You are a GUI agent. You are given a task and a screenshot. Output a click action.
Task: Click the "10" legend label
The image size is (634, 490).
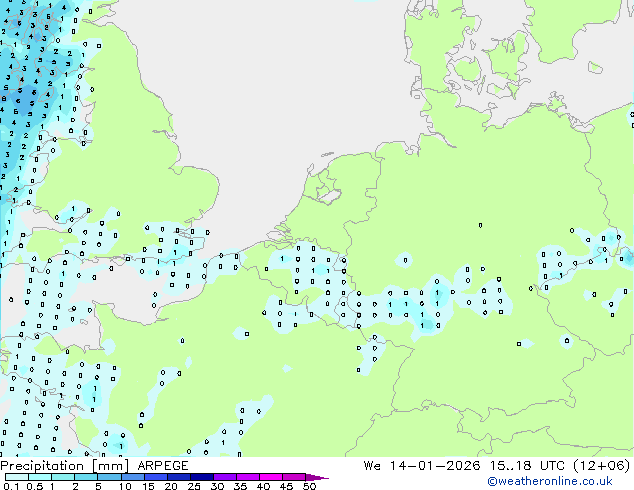(125, 486)
